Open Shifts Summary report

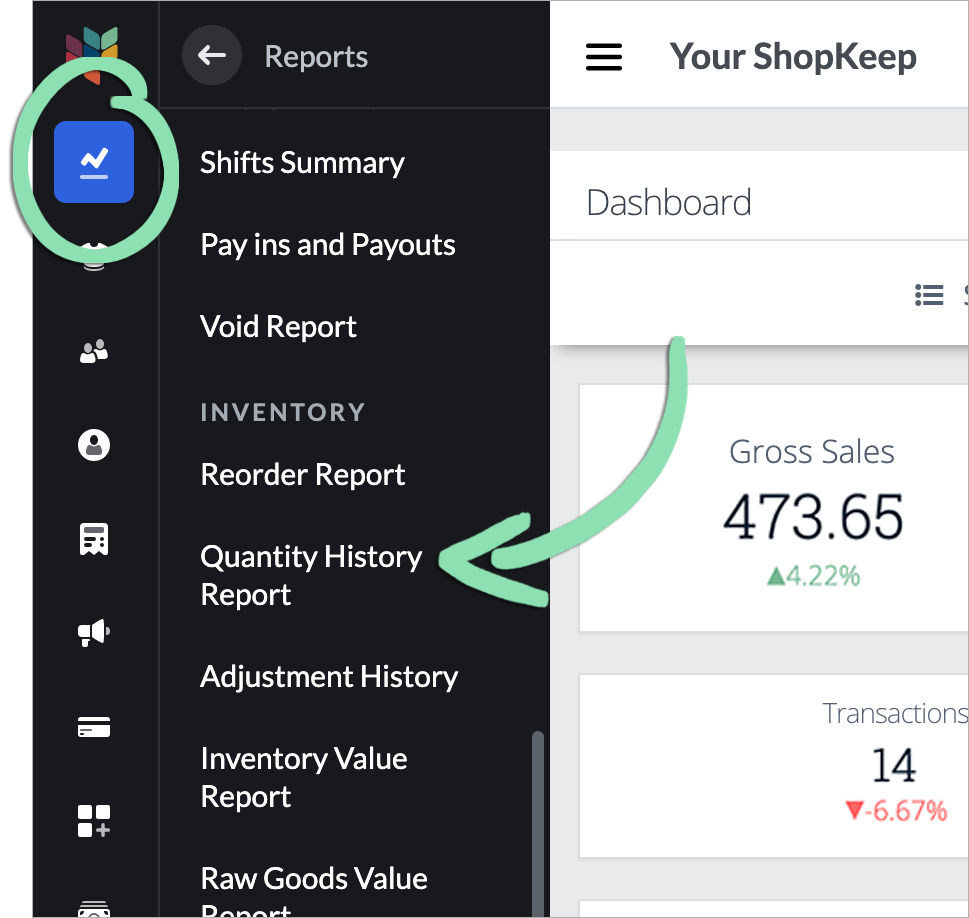pos(302,163)
